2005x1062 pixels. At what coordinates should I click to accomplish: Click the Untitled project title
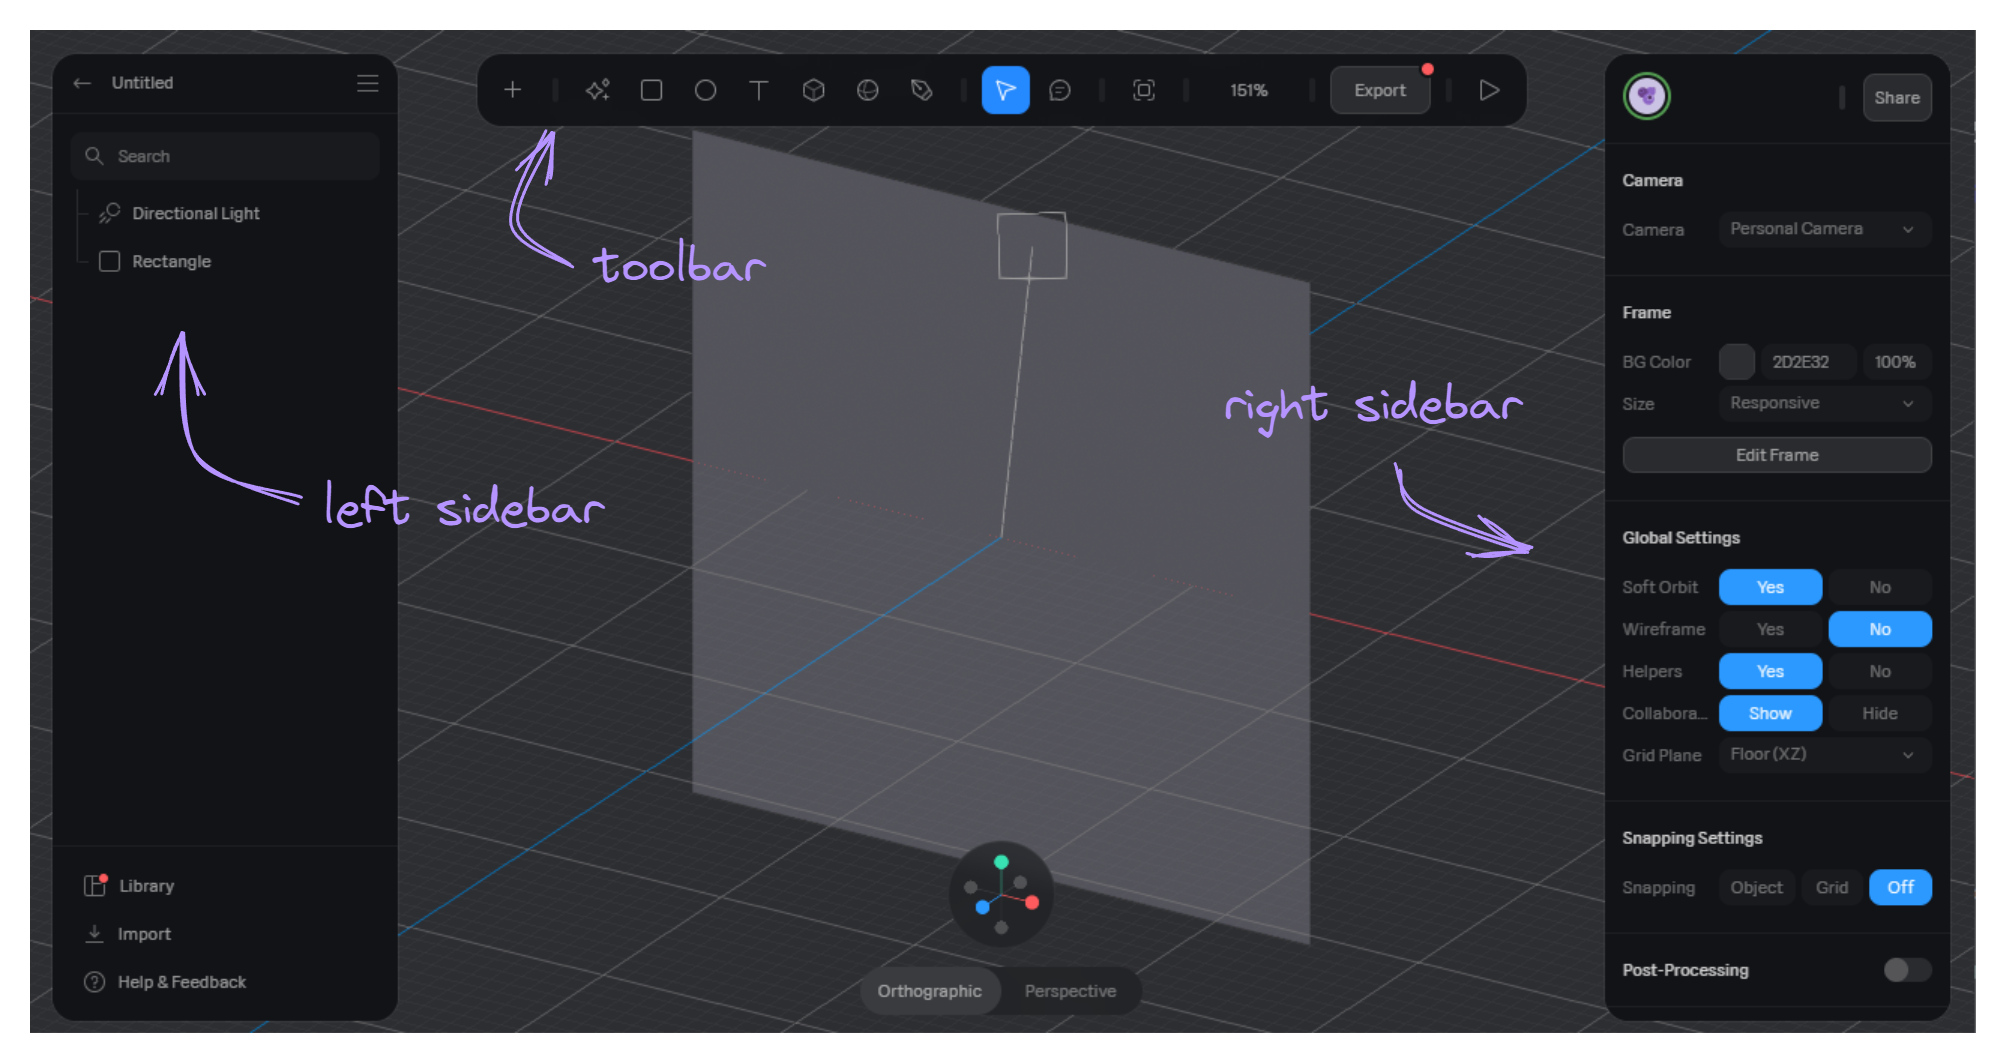(x=142, y=83)
